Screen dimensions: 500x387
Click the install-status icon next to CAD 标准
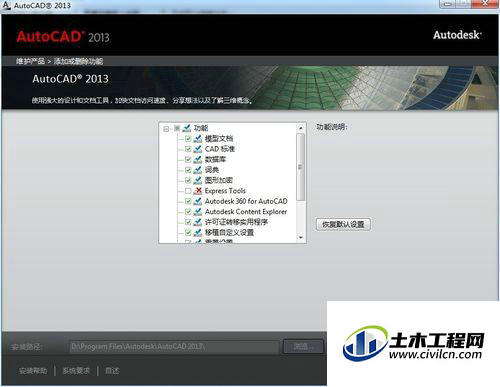(x=198, y=149)
